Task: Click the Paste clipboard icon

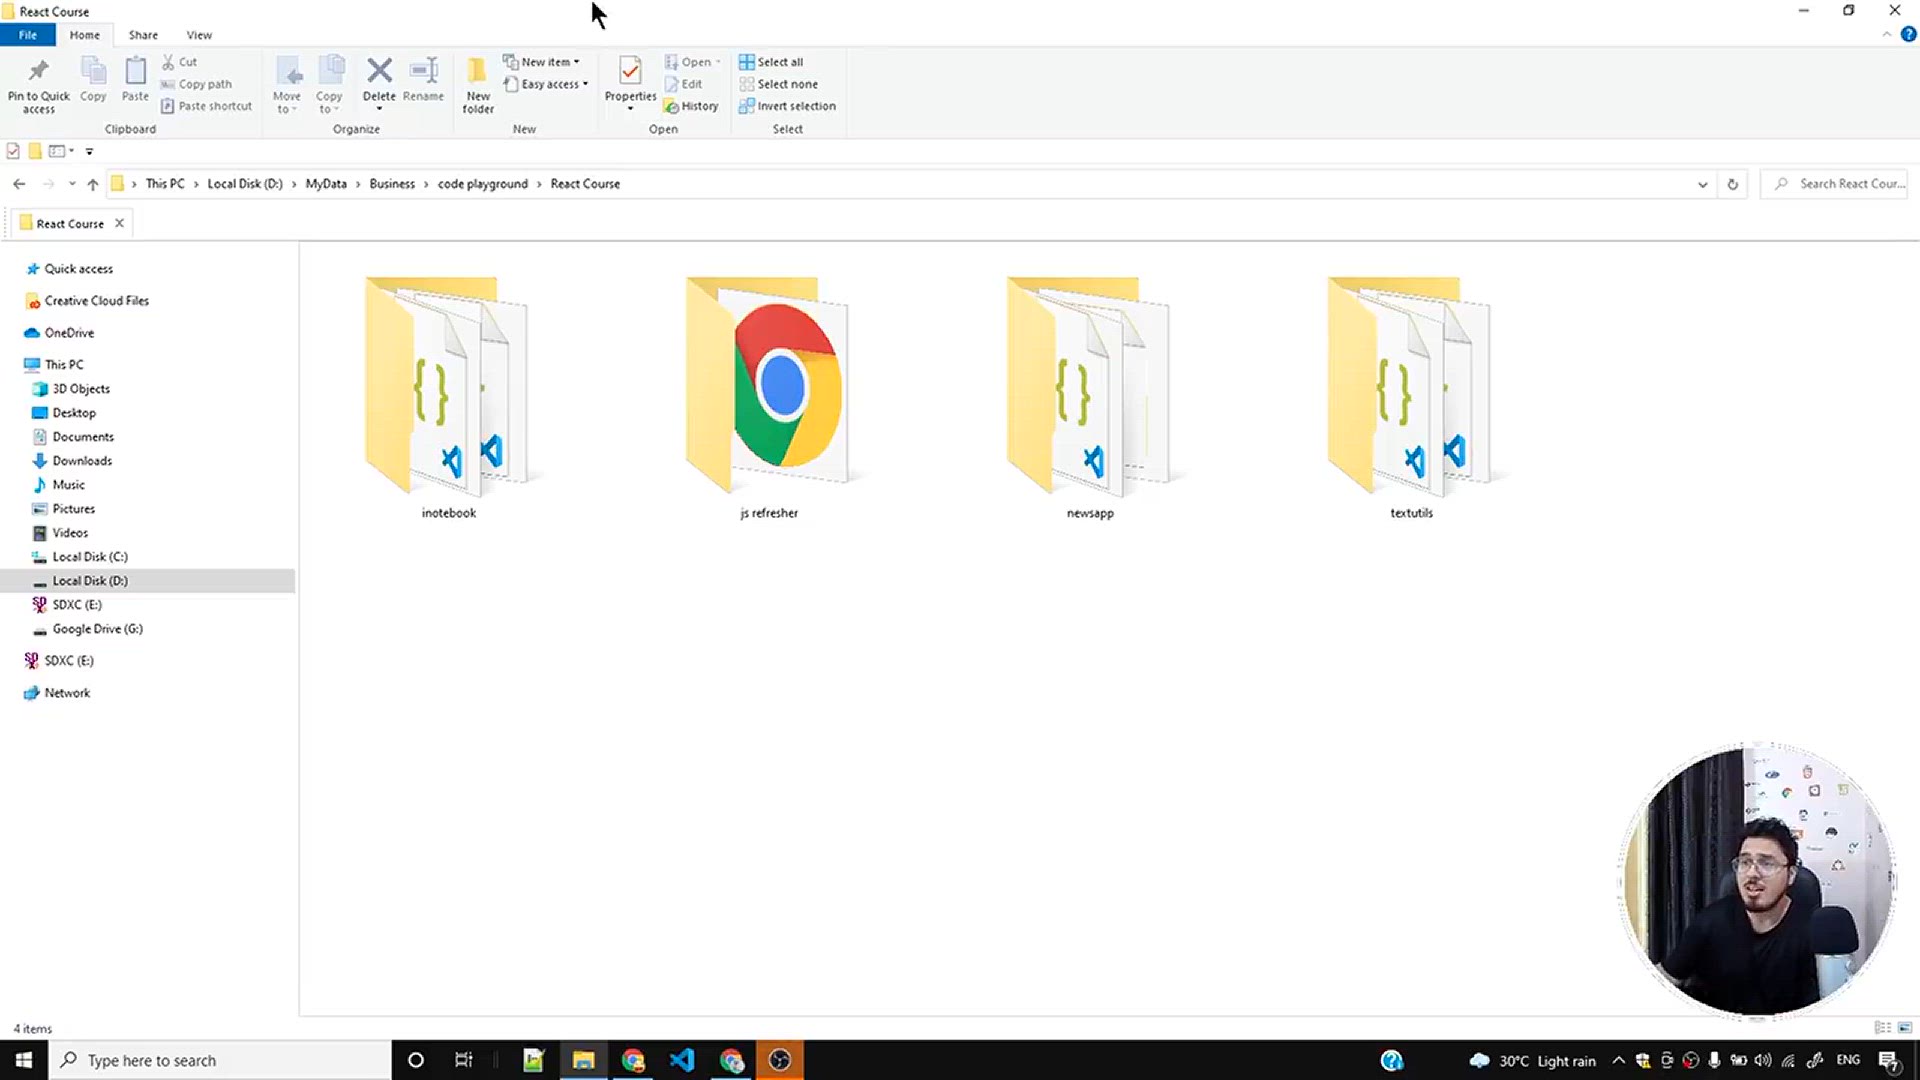Action: 135,71
